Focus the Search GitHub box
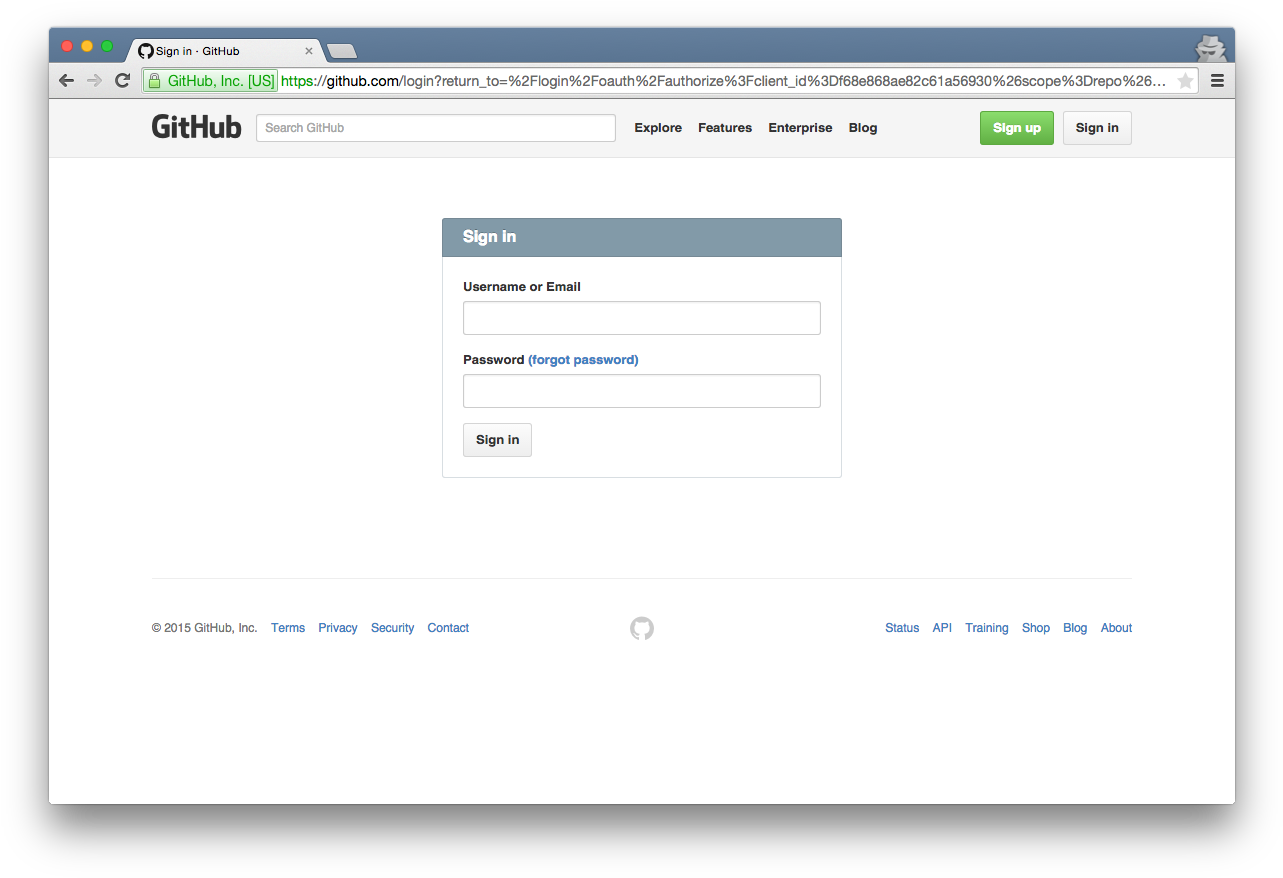1283x878 pixels. click(x=436, y=128)
